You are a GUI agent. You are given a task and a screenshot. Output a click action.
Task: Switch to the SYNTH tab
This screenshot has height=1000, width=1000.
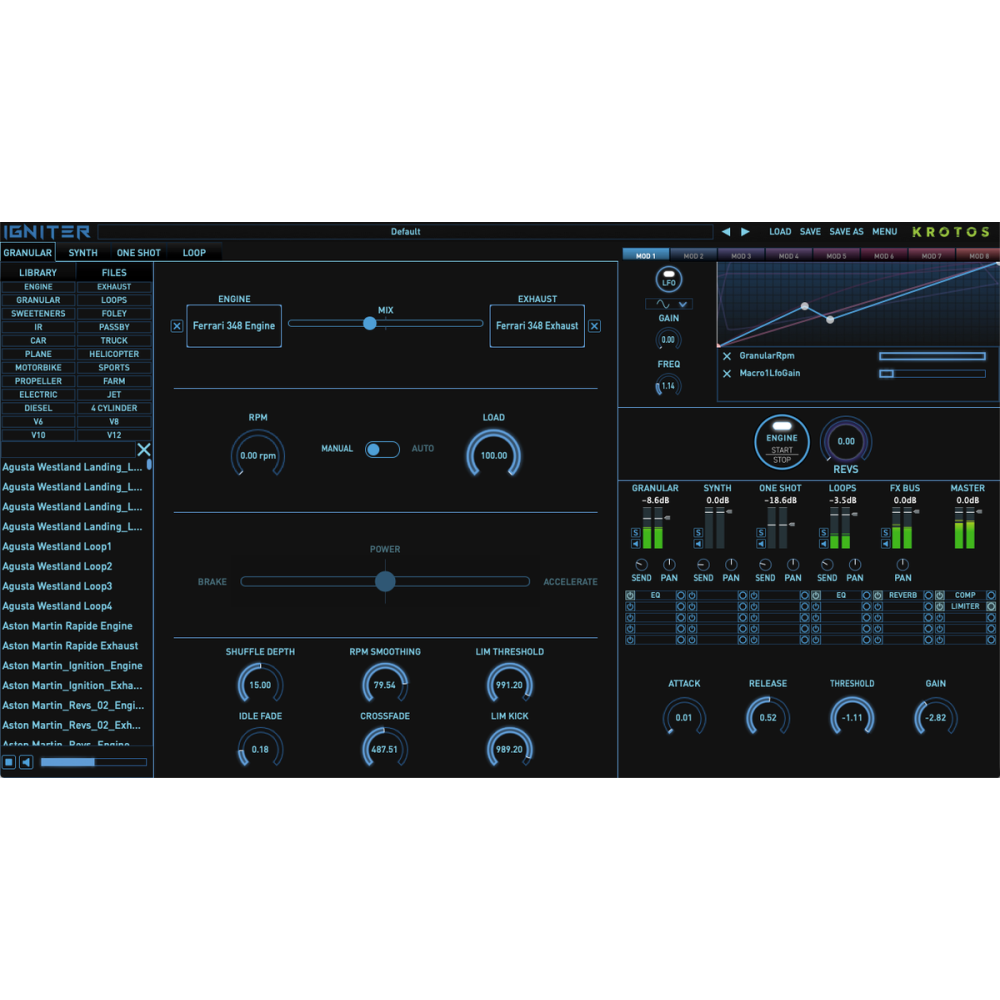81,252
